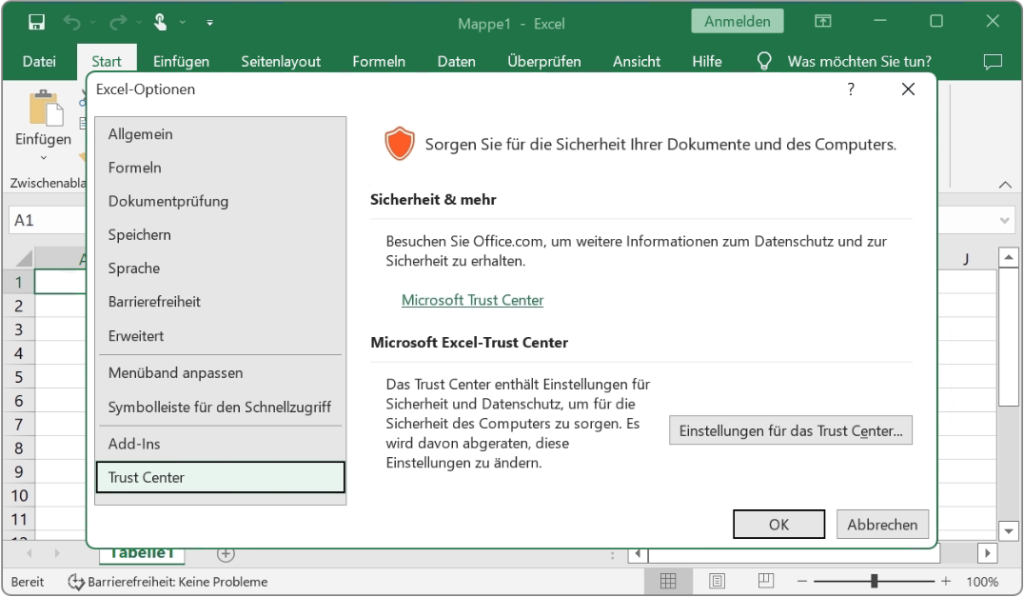1024x597 pixels.
Task: Save the workbook from the Quick Access Toolbar
Action: 39,20
